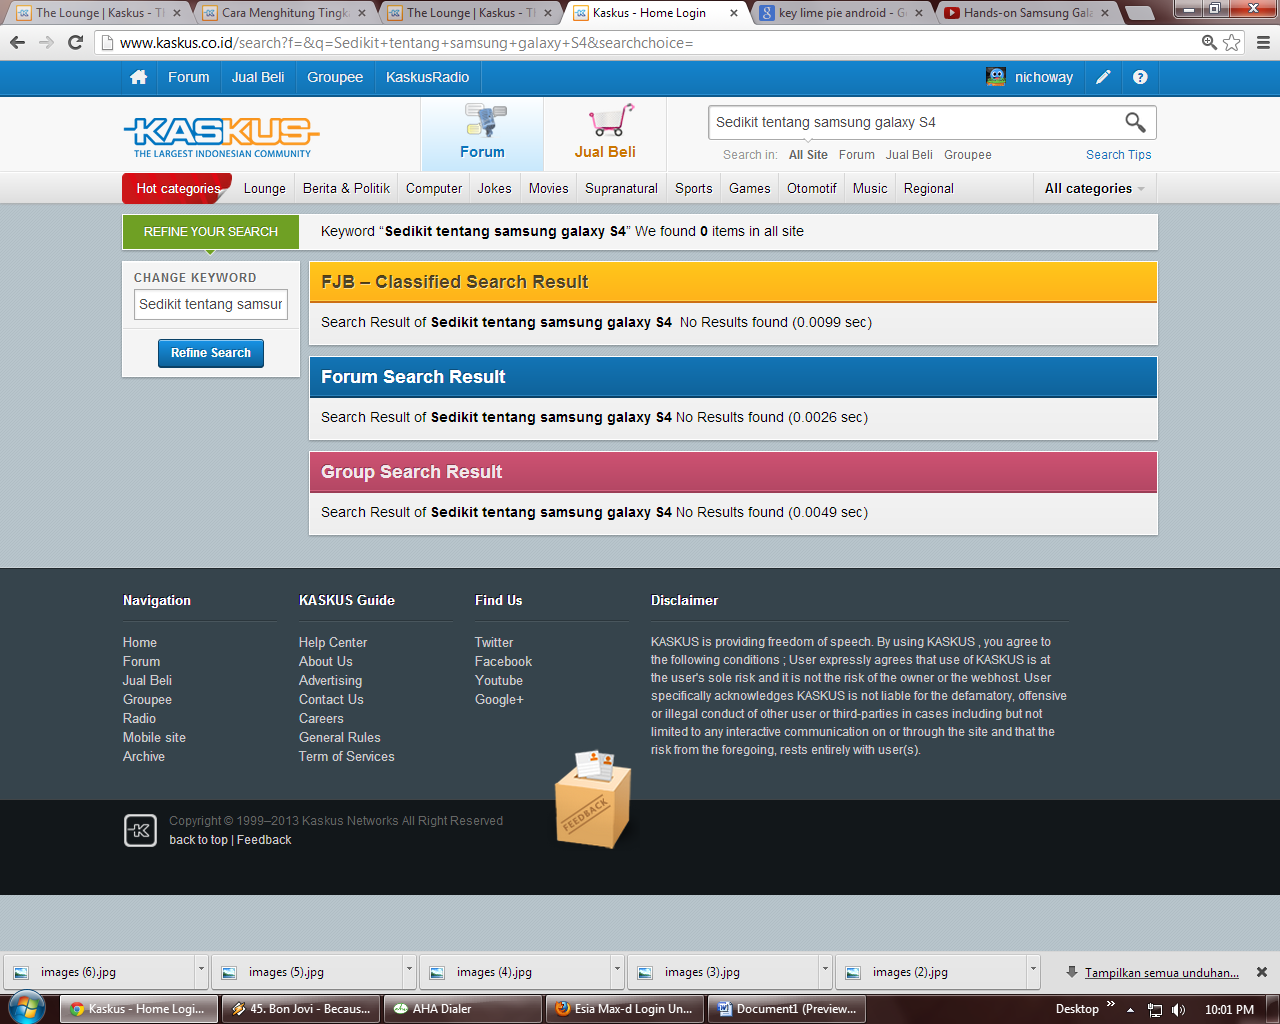The height and width of the screenshot is (1024, 1280).
Task: Open dropdown arrow for images (6).jpg
Action: tap(201, 971)
